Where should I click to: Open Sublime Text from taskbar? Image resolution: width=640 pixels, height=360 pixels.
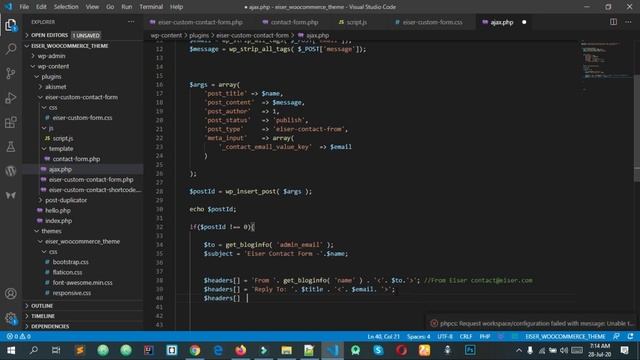(80, 350)
